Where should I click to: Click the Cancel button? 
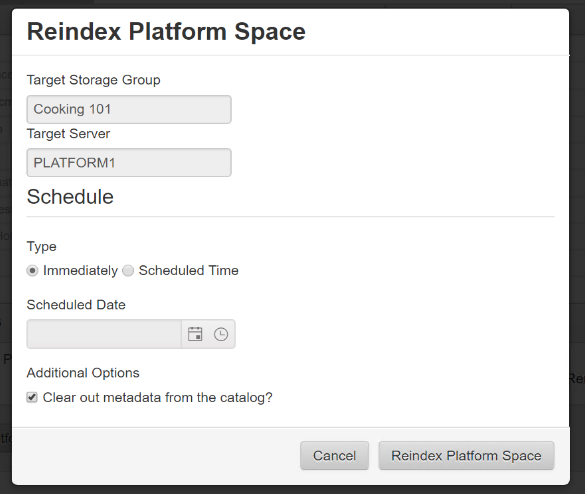point(334,456)
